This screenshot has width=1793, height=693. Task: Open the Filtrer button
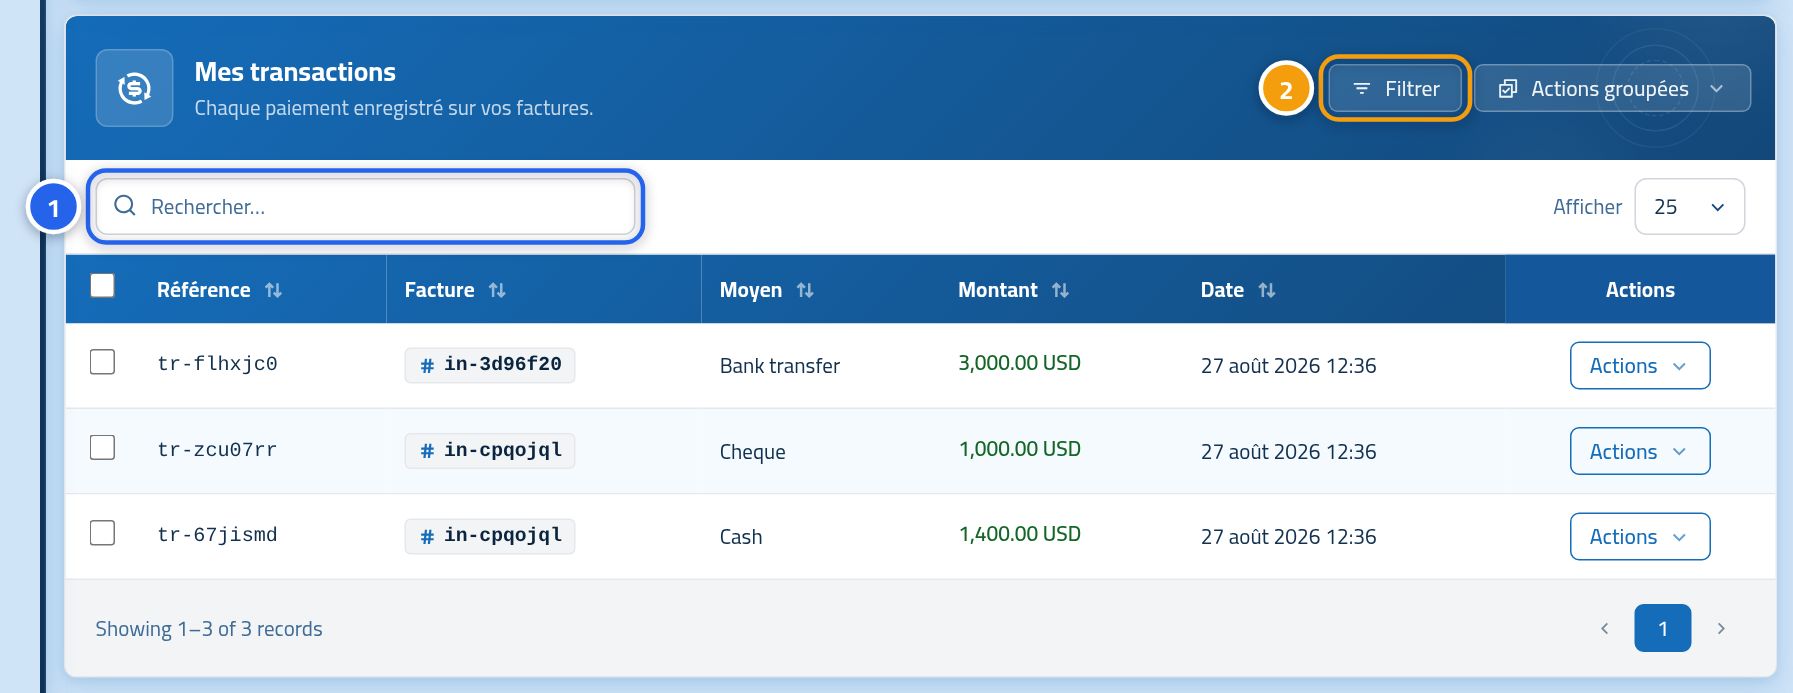point(1395,88)
